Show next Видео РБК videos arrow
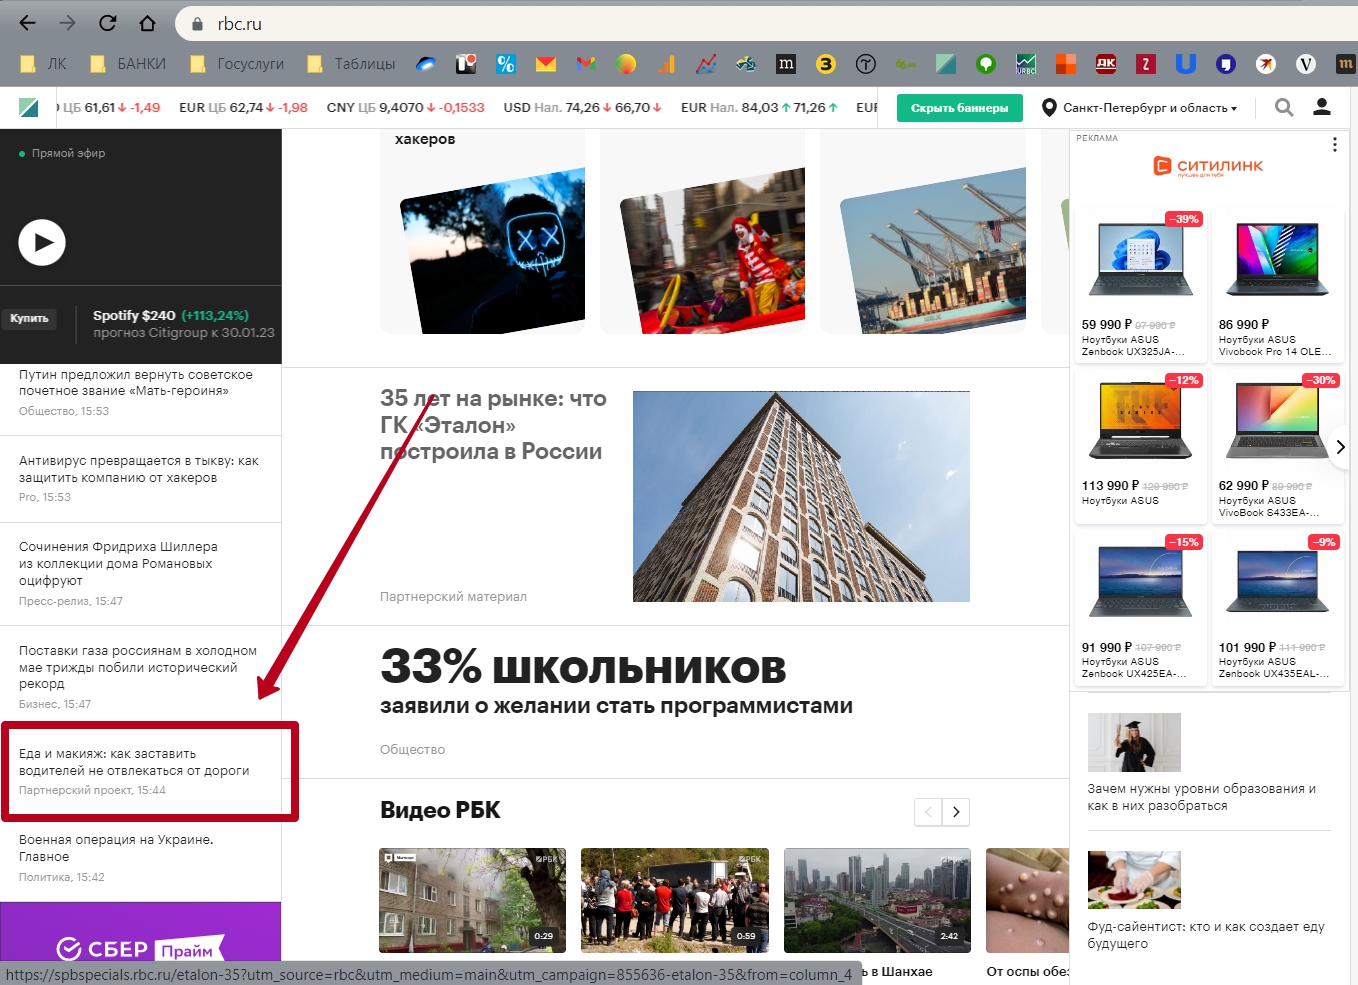Image resolution: width=1358 pixels, height=985 pixels. coord(956,812)
